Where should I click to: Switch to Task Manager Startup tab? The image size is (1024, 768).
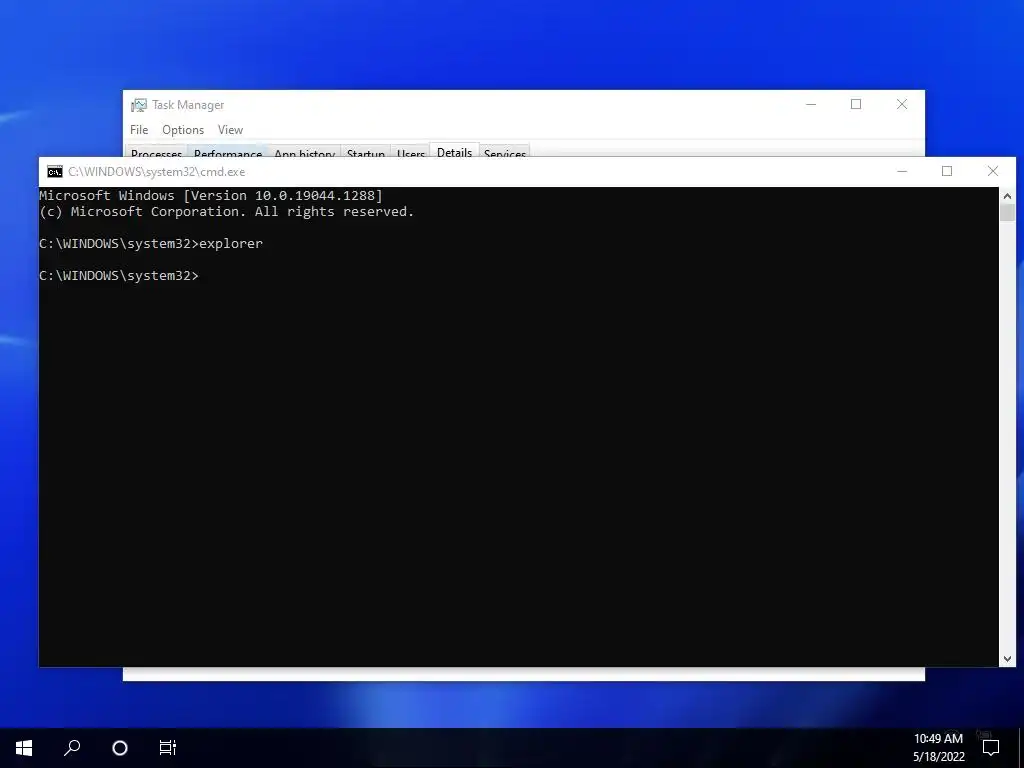[366, 152]
